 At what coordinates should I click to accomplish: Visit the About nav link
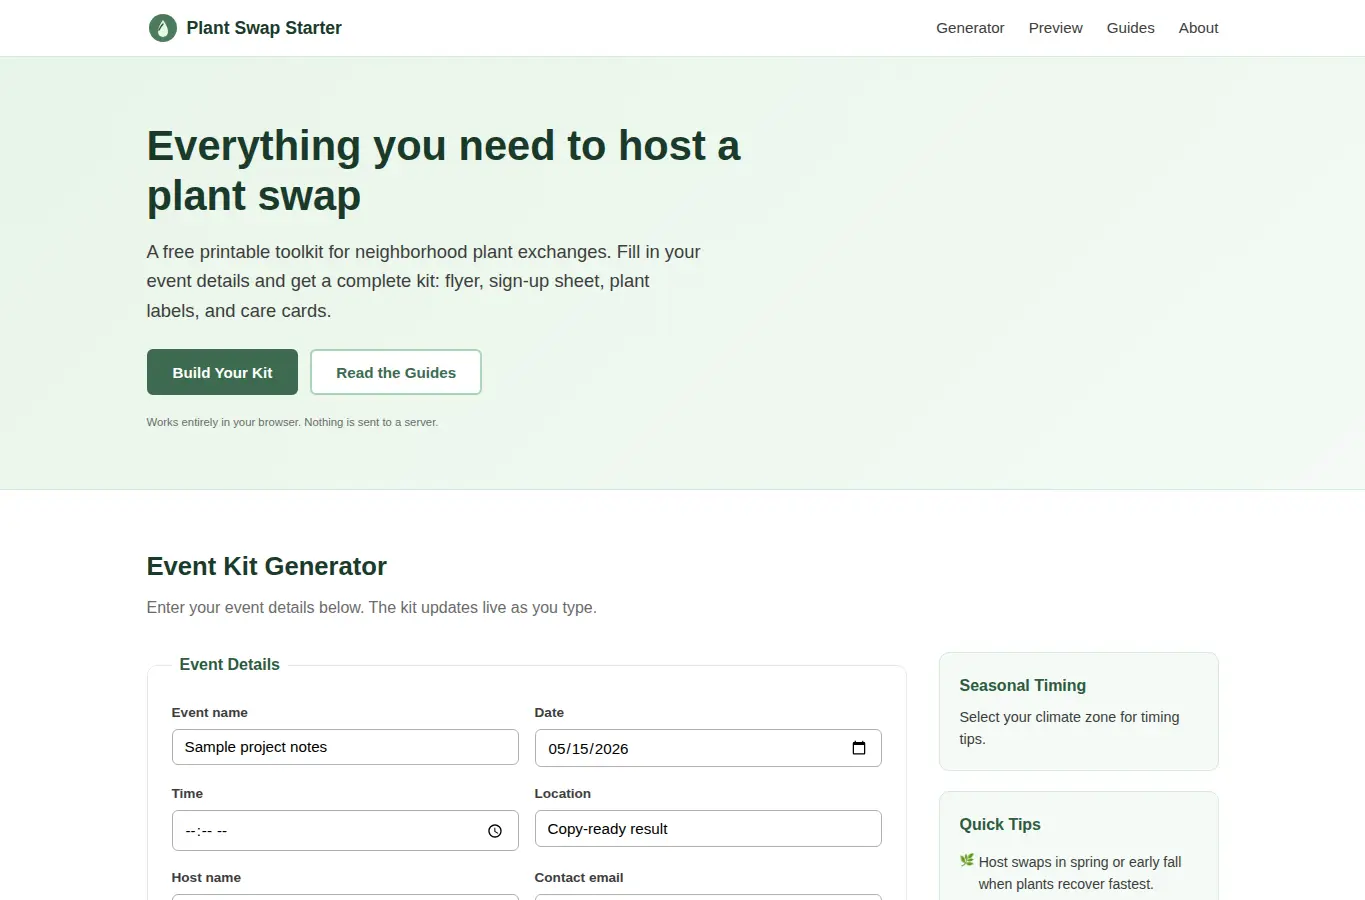click(x=1198, y=28)
